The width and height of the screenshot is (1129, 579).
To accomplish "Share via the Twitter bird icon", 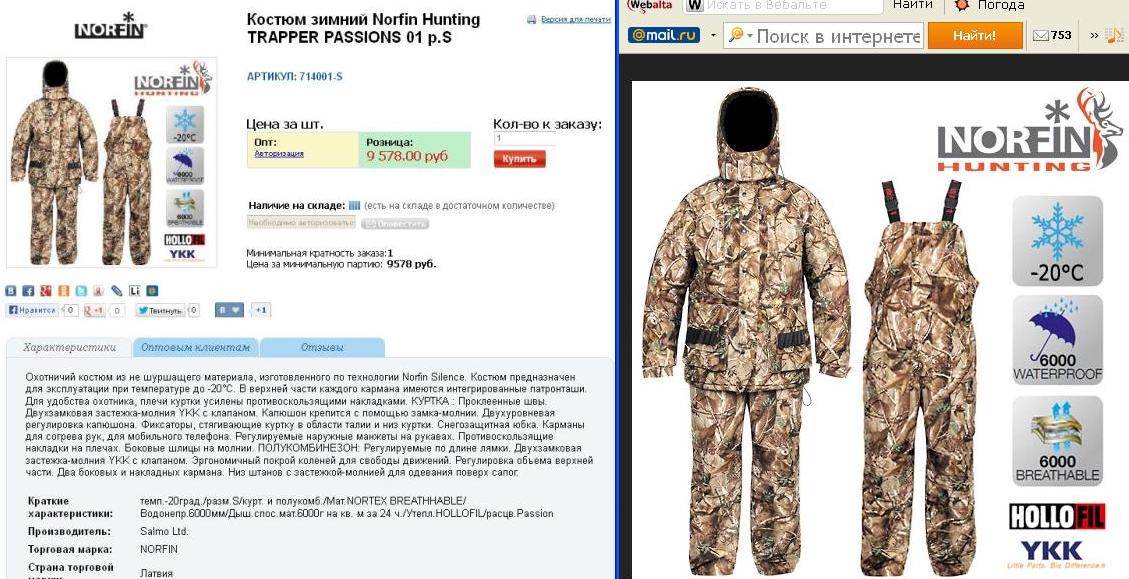I will (x=81, y=291).
